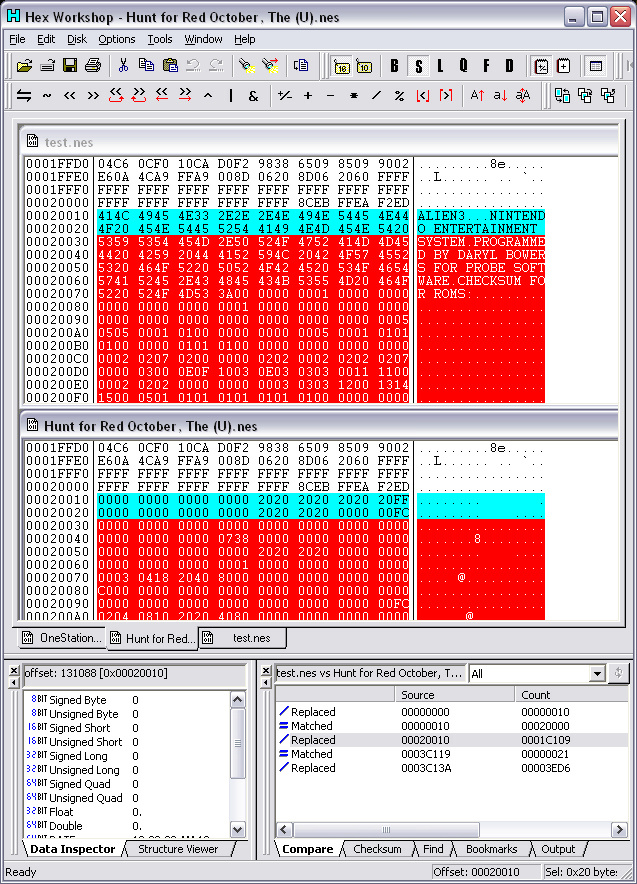Viewport: 637px width, 884px height.
Task: Click the Find flashlight icon
Action: 246,66
